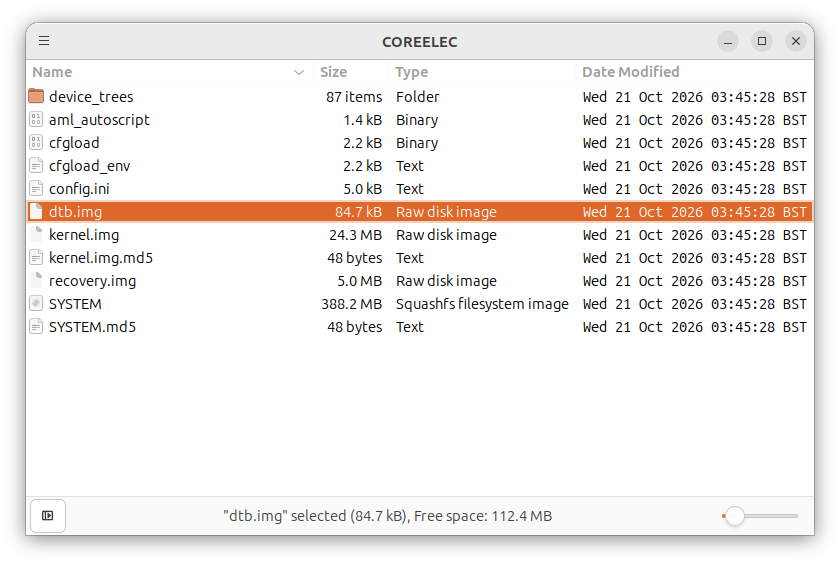
Task: Select the cfgload_env file name
Action: coord(89,166)
